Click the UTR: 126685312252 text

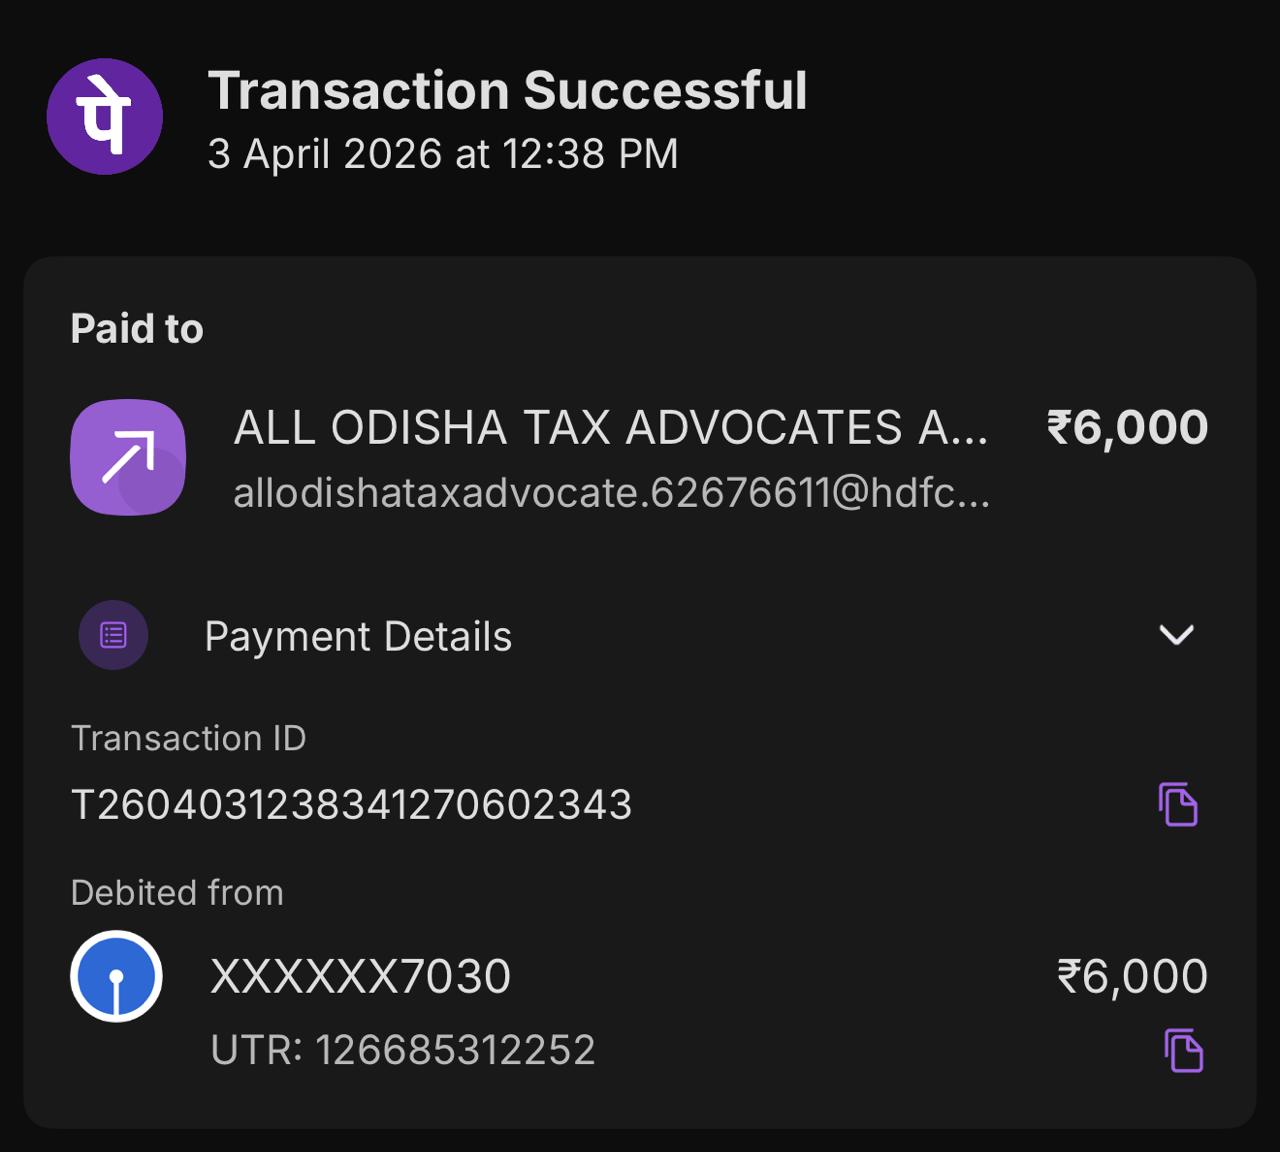pos(403,1050)
